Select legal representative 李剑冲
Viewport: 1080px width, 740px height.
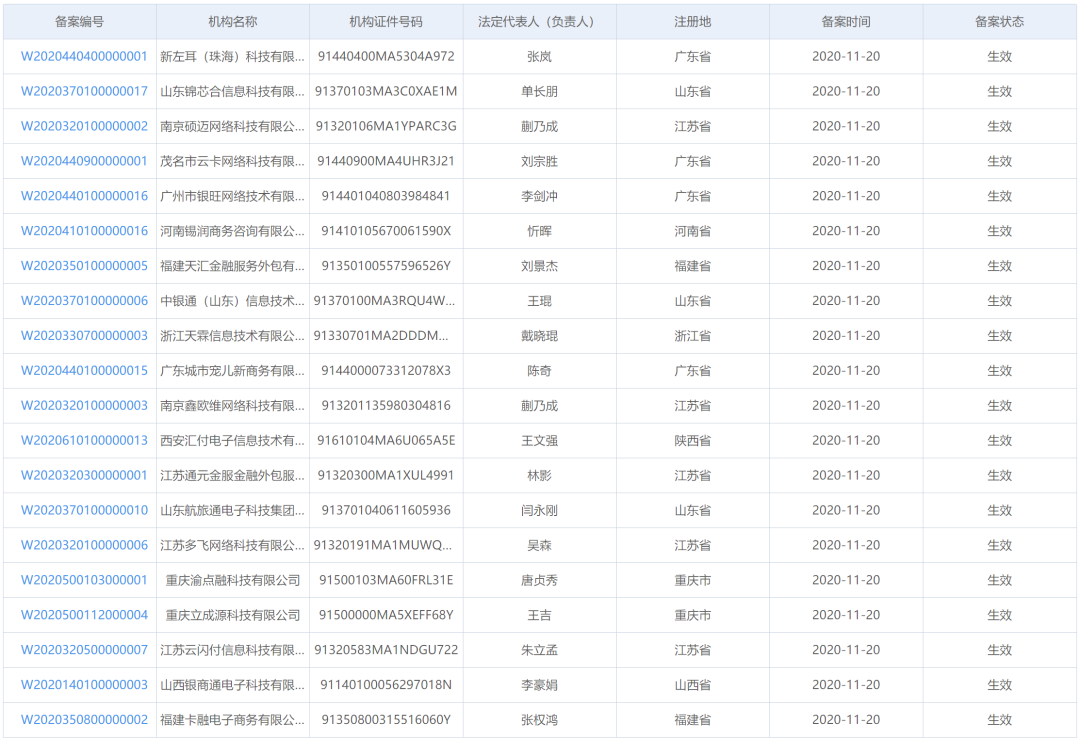pos(539,196)
